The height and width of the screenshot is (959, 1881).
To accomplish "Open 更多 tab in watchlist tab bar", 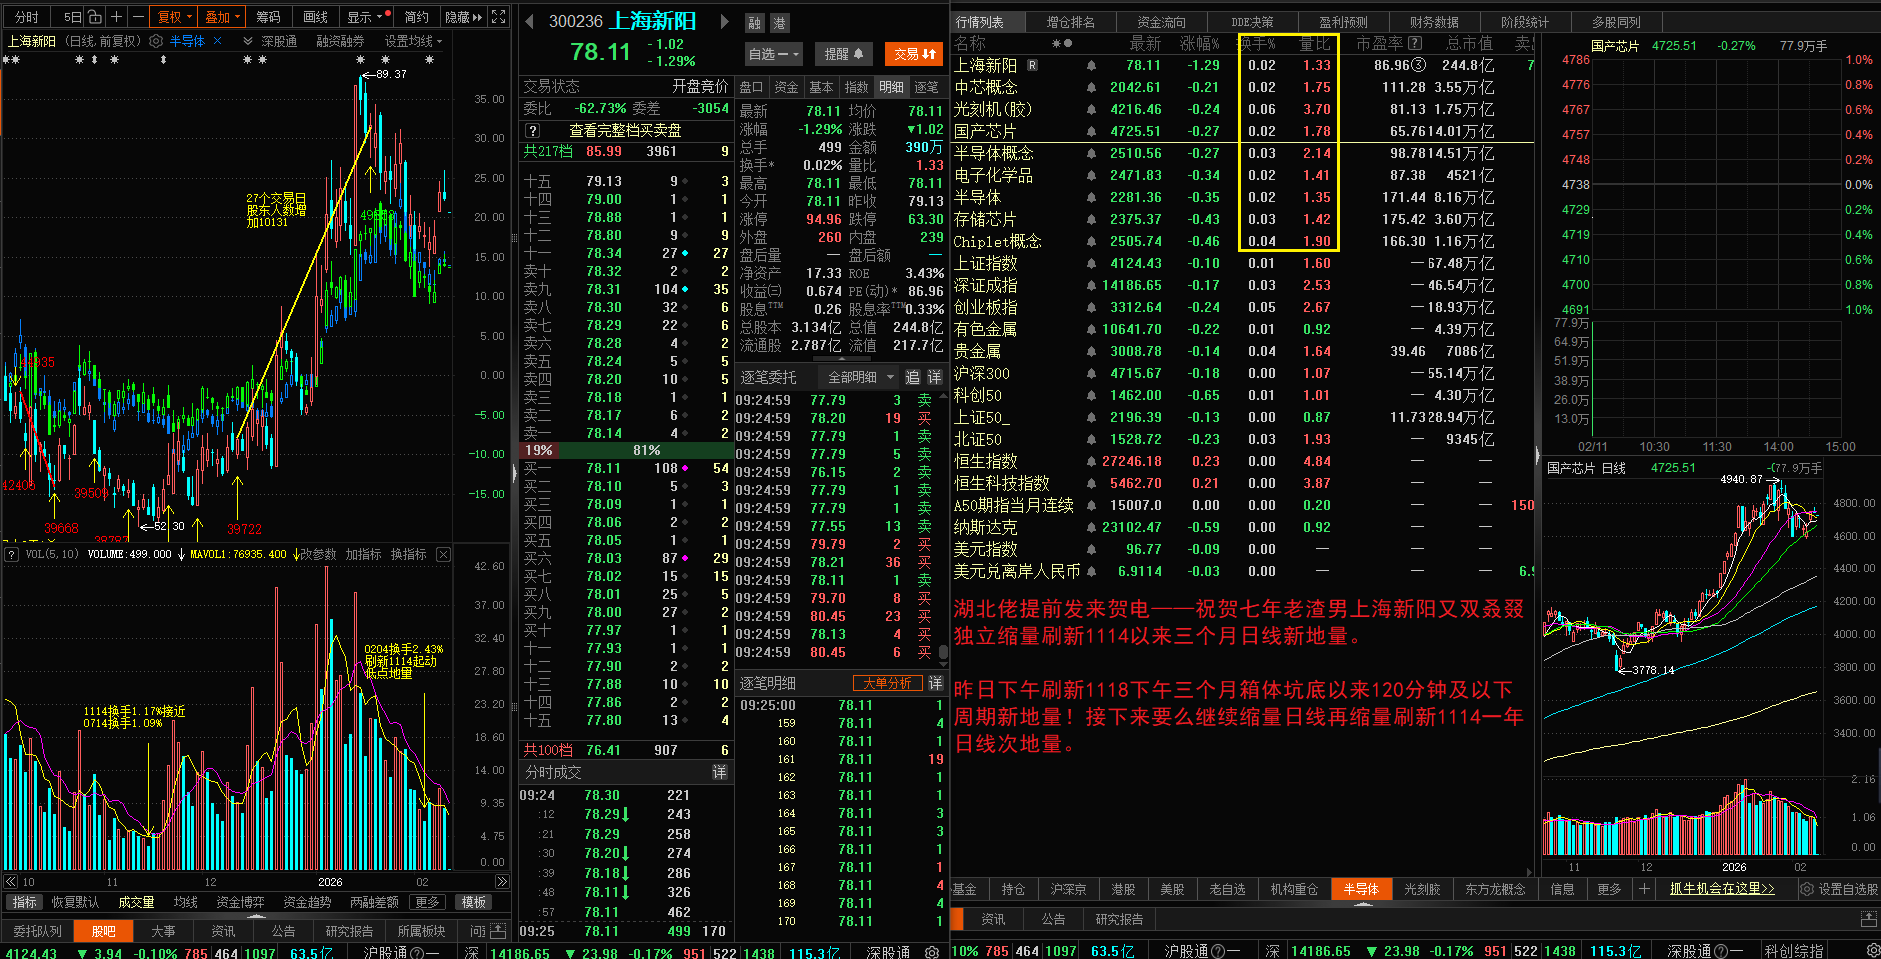I will click(x=1610, y=889).
